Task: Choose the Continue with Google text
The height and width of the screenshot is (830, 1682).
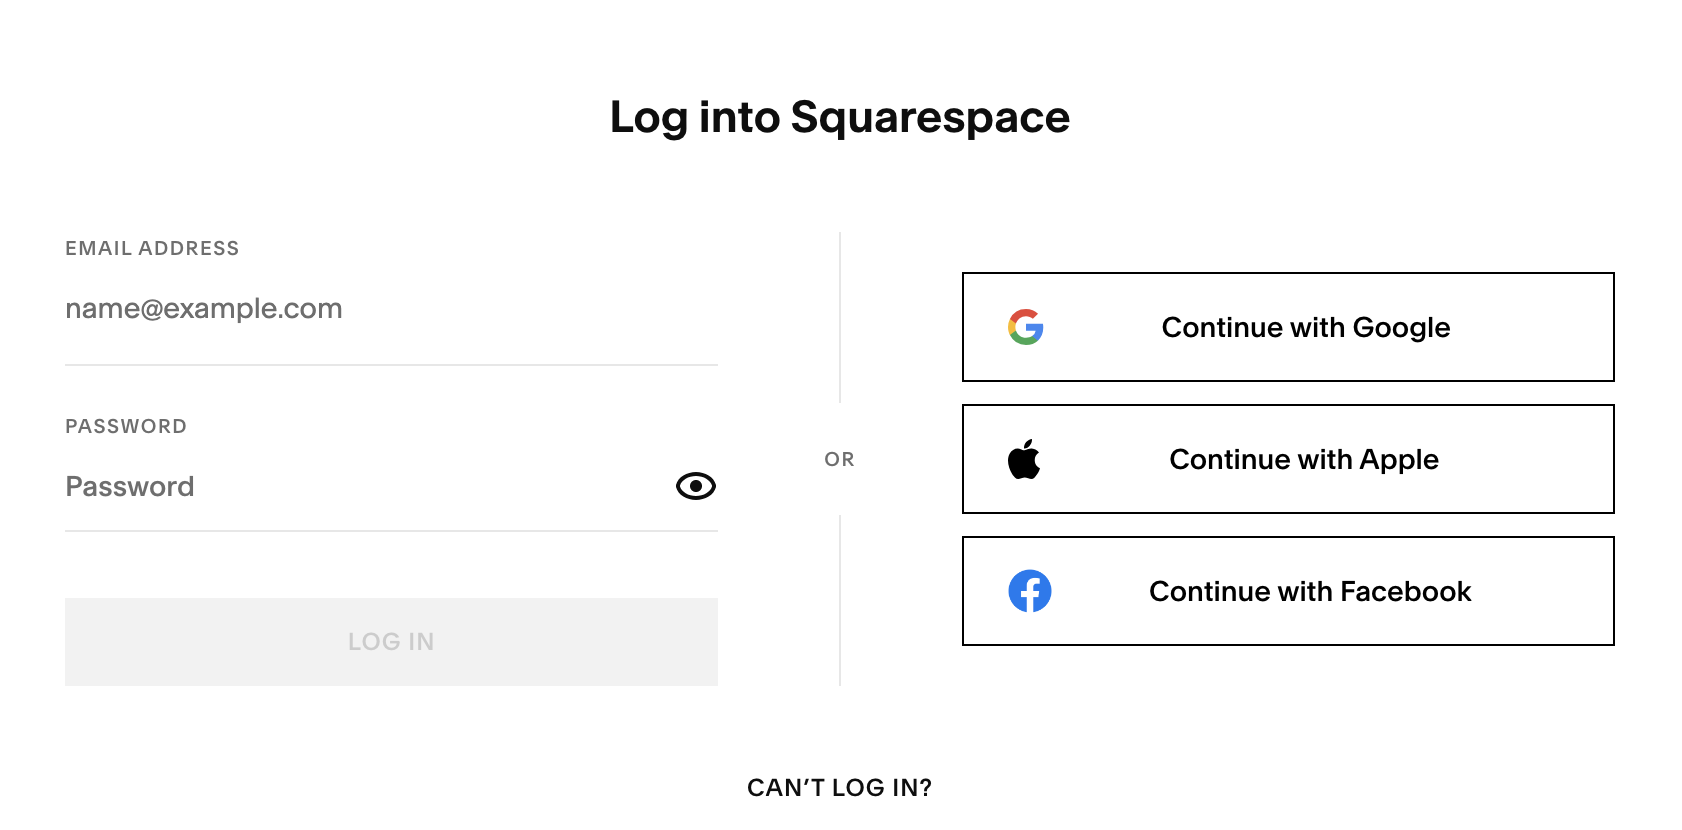Action: 1305,327
